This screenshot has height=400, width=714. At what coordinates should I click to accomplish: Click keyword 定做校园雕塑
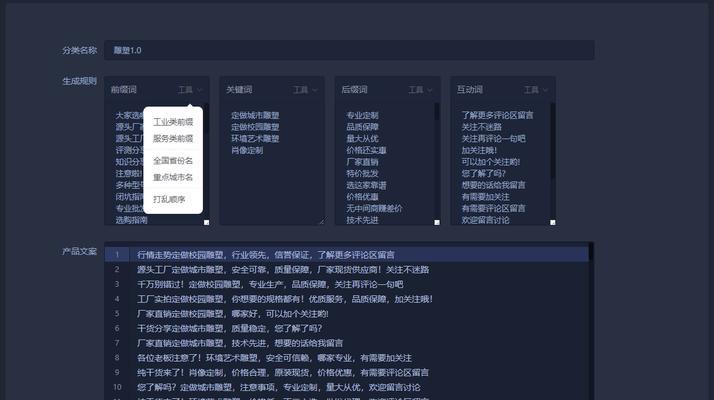click(255, 127)
